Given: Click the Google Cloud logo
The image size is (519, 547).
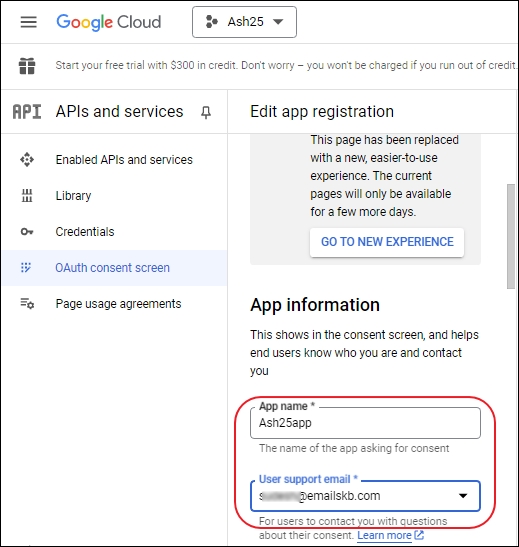Looking at the screenshot, I should (108, 22).
